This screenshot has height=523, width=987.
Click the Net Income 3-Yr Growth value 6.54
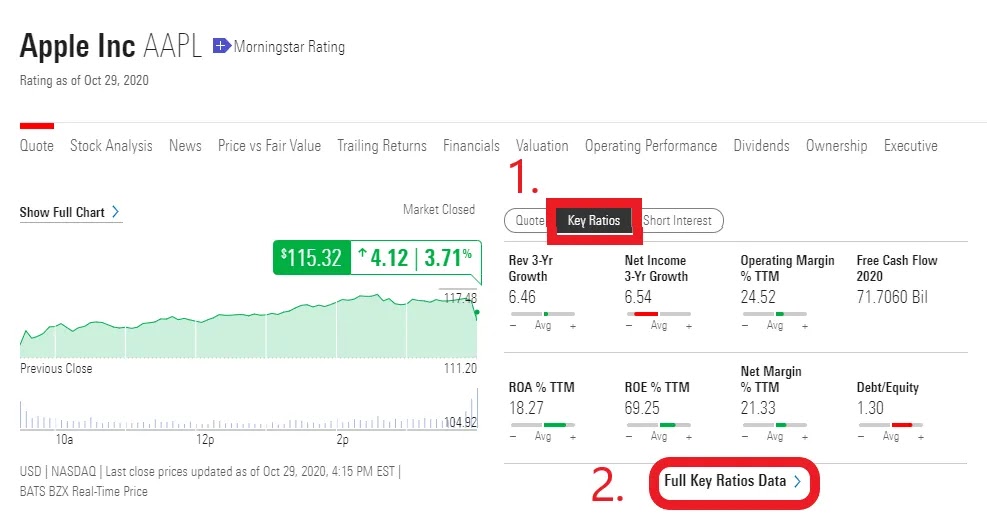638,297
